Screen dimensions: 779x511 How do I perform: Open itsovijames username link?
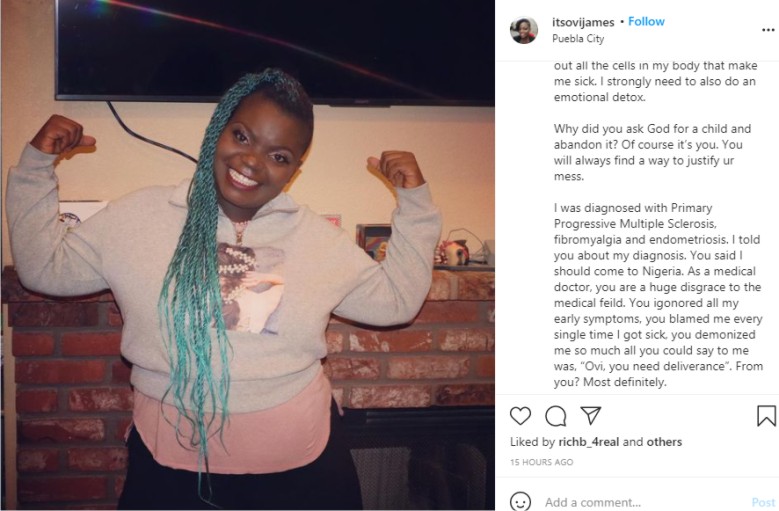[583, 22]
